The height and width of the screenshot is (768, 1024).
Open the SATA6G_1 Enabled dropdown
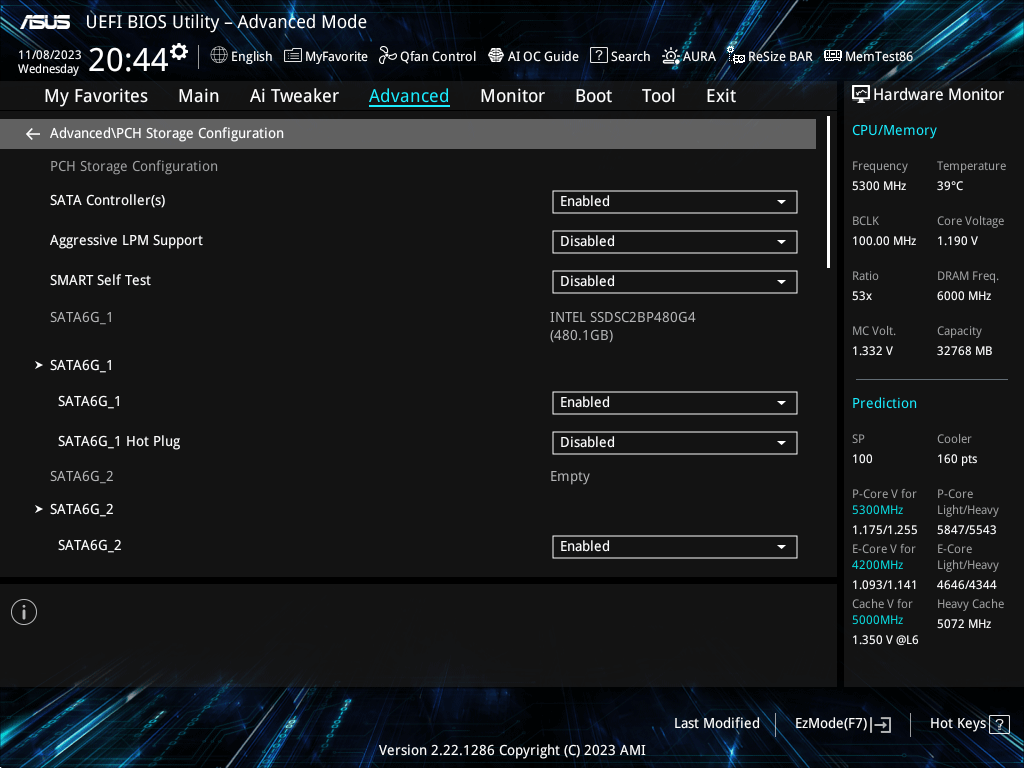pyautogui.click(x=675, y=403)
